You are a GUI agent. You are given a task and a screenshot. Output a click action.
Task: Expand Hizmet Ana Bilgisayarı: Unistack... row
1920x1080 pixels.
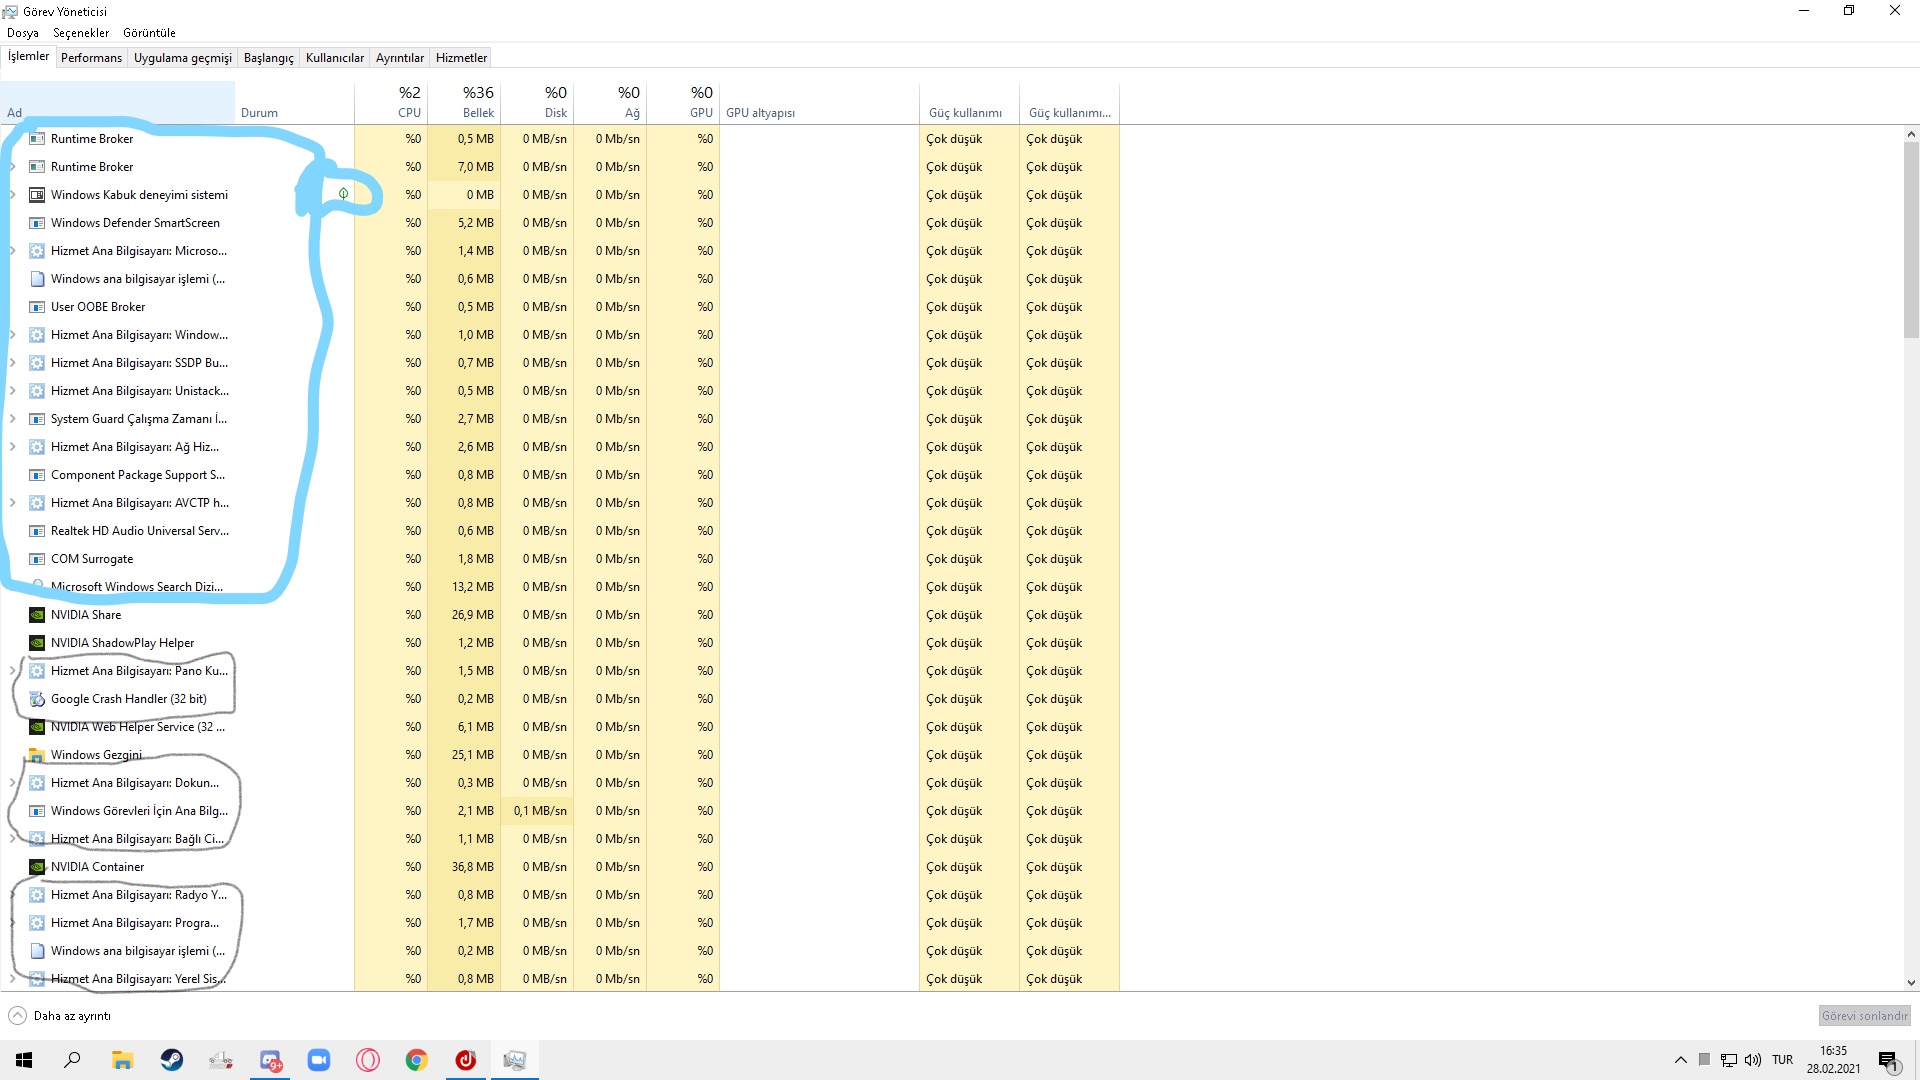[13, 391]
